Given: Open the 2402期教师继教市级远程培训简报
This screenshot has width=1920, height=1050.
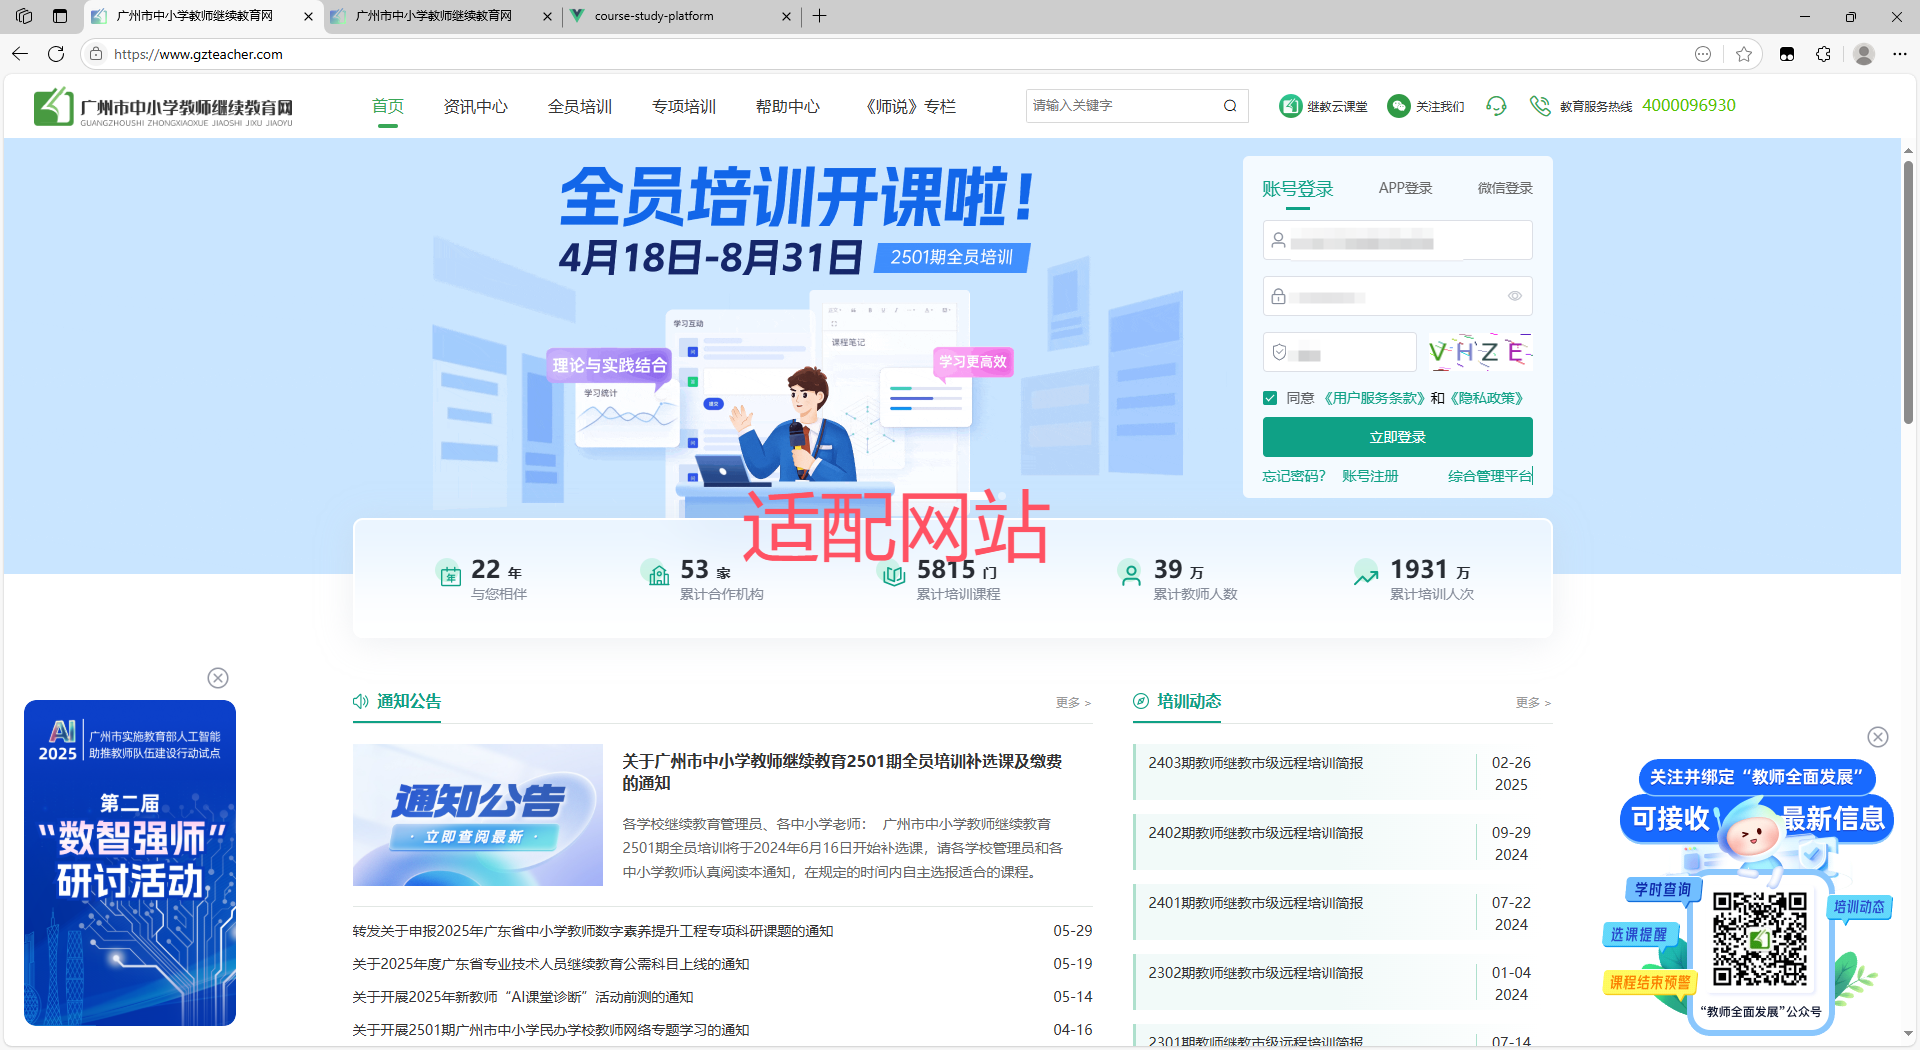Looking at the screenshot, I should click(1256, 833).
